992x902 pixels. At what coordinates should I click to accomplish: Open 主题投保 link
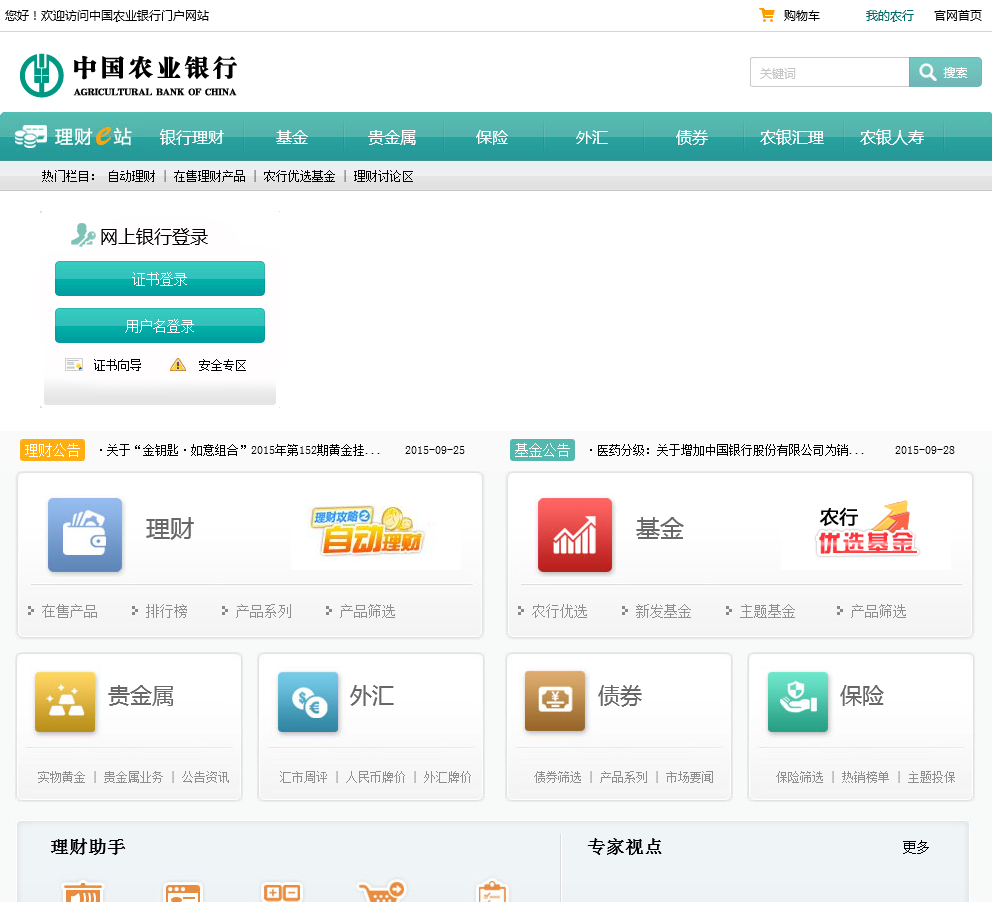[x=931, y=777]
